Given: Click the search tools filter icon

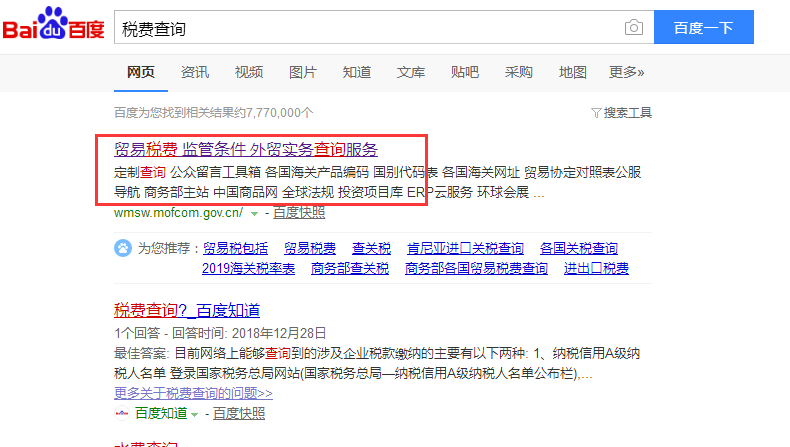Looking at the screenshot, I should pyautogui.click(x=596, y=113).
